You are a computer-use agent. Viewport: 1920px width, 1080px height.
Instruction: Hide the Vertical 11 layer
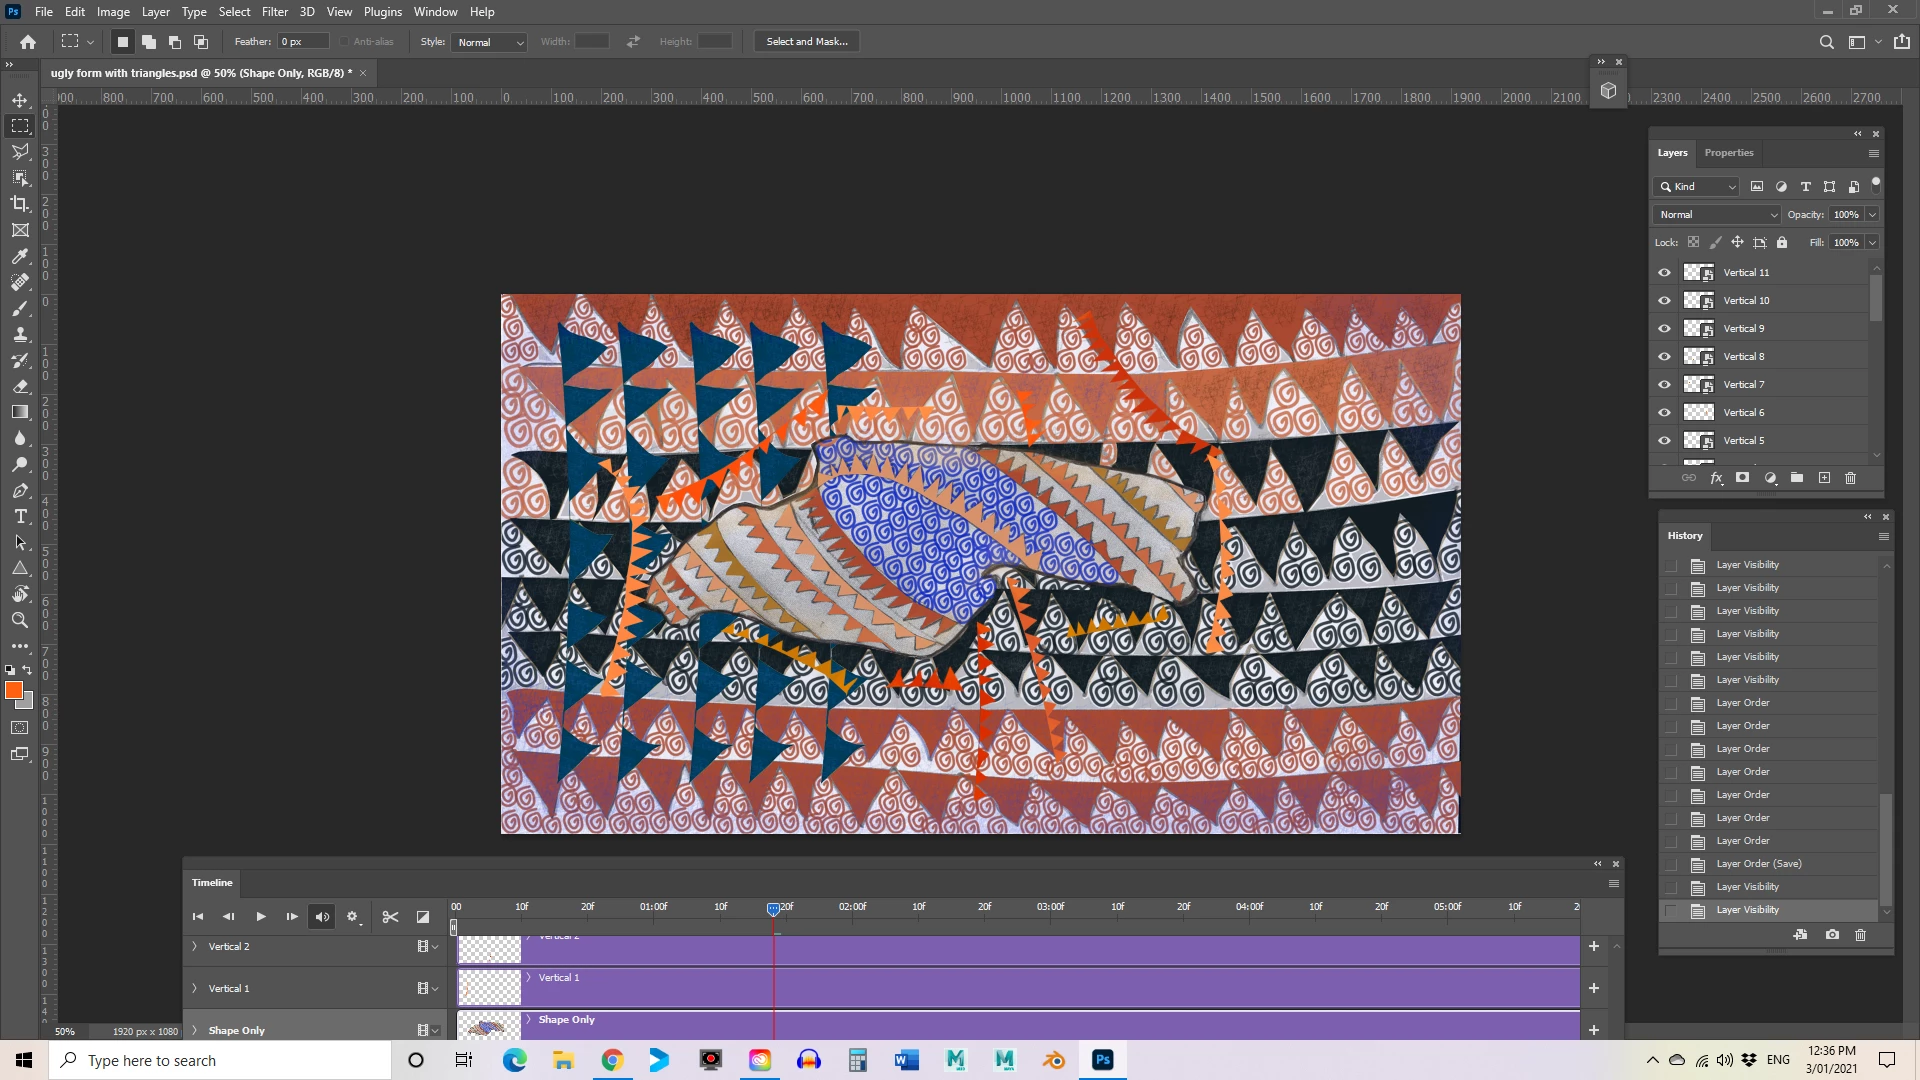click(x=1665, y=273)
